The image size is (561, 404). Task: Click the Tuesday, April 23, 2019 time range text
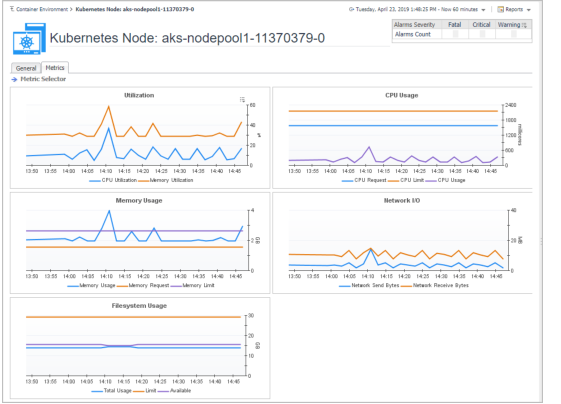(417, 9)
